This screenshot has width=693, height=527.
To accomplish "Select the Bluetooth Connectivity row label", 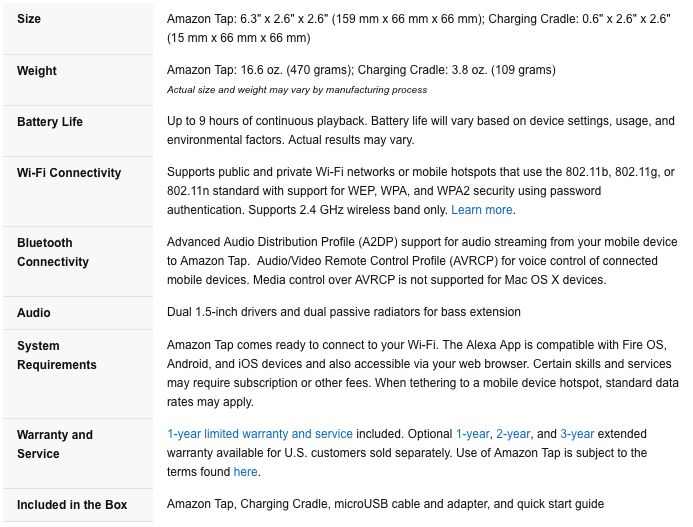I will (53, 252).
